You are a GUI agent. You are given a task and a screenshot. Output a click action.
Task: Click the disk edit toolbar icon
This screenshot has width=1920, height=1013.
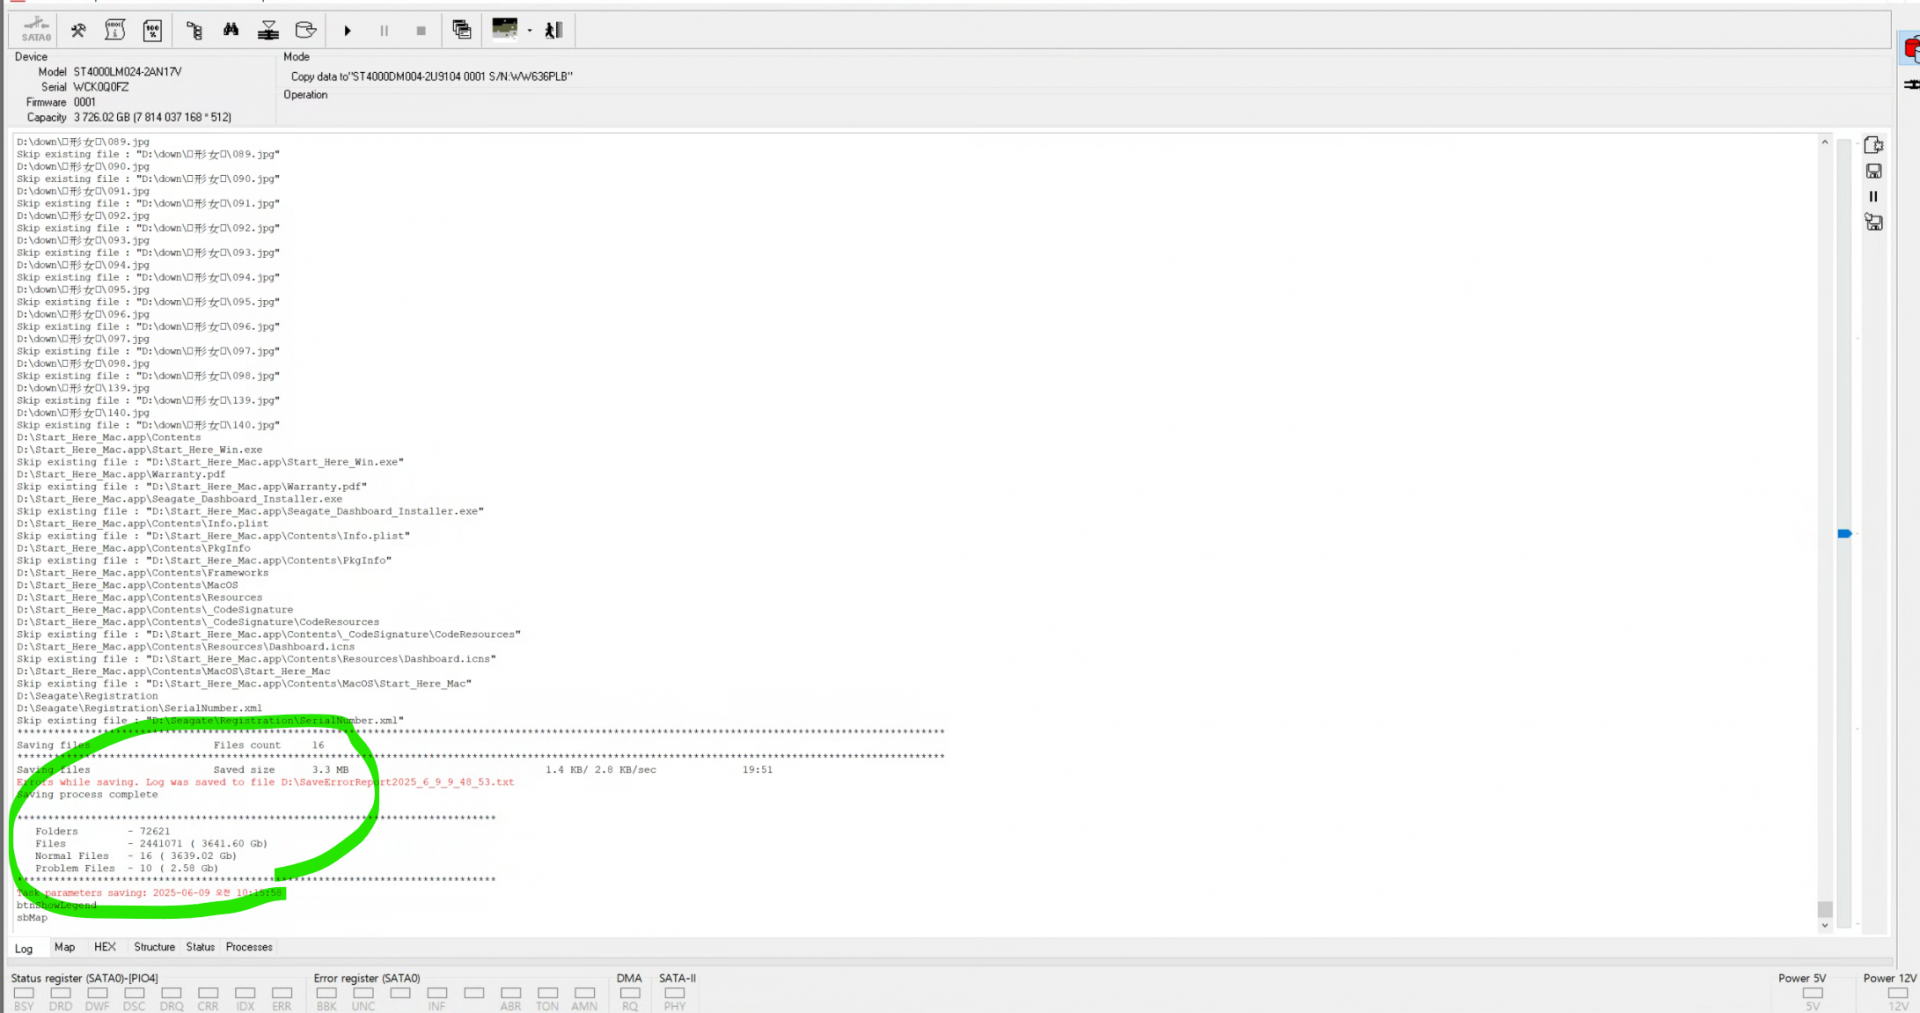pos(306,31)
